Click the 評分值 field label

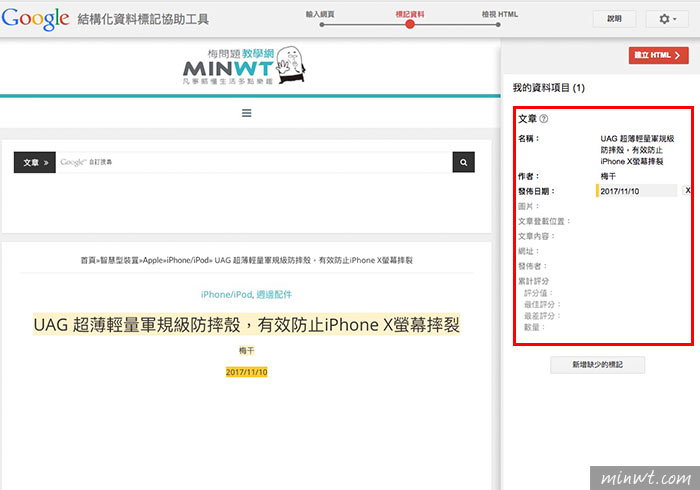(538, 293)
